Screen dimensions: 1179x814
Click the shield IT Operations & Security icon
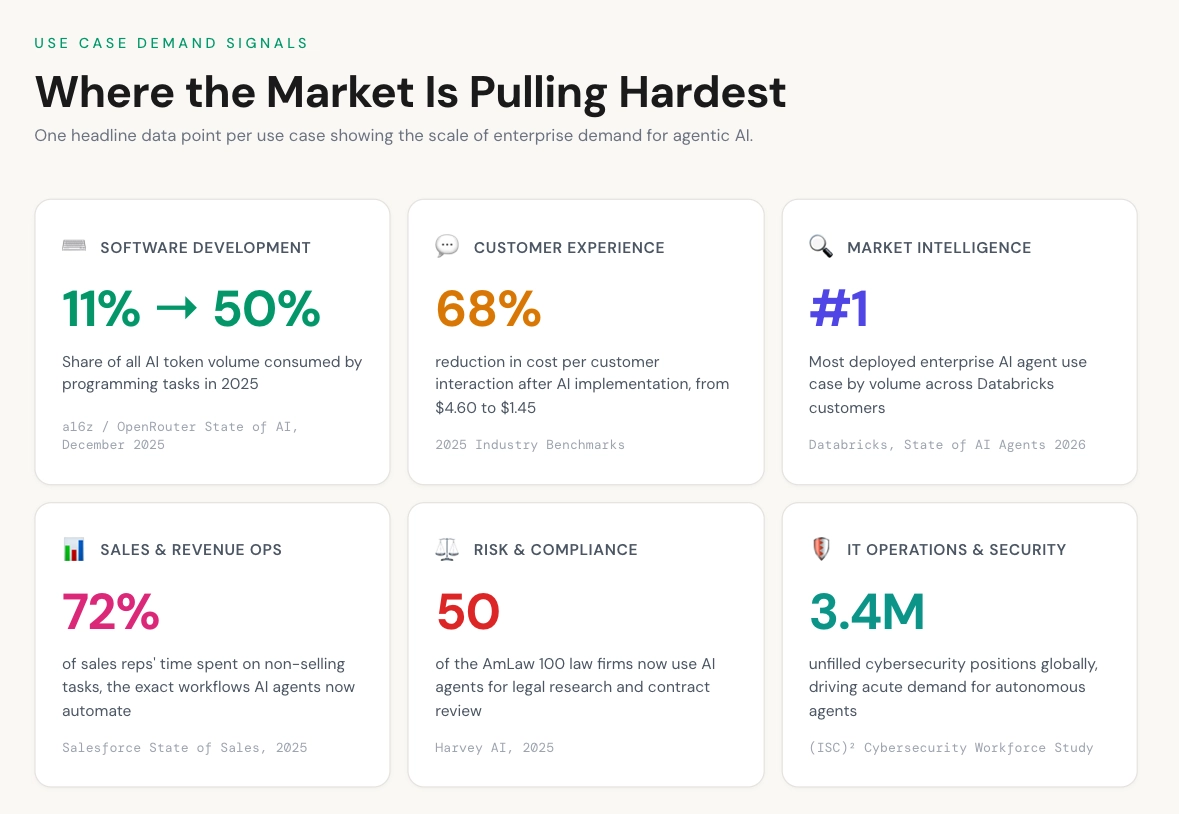point(821,549)
